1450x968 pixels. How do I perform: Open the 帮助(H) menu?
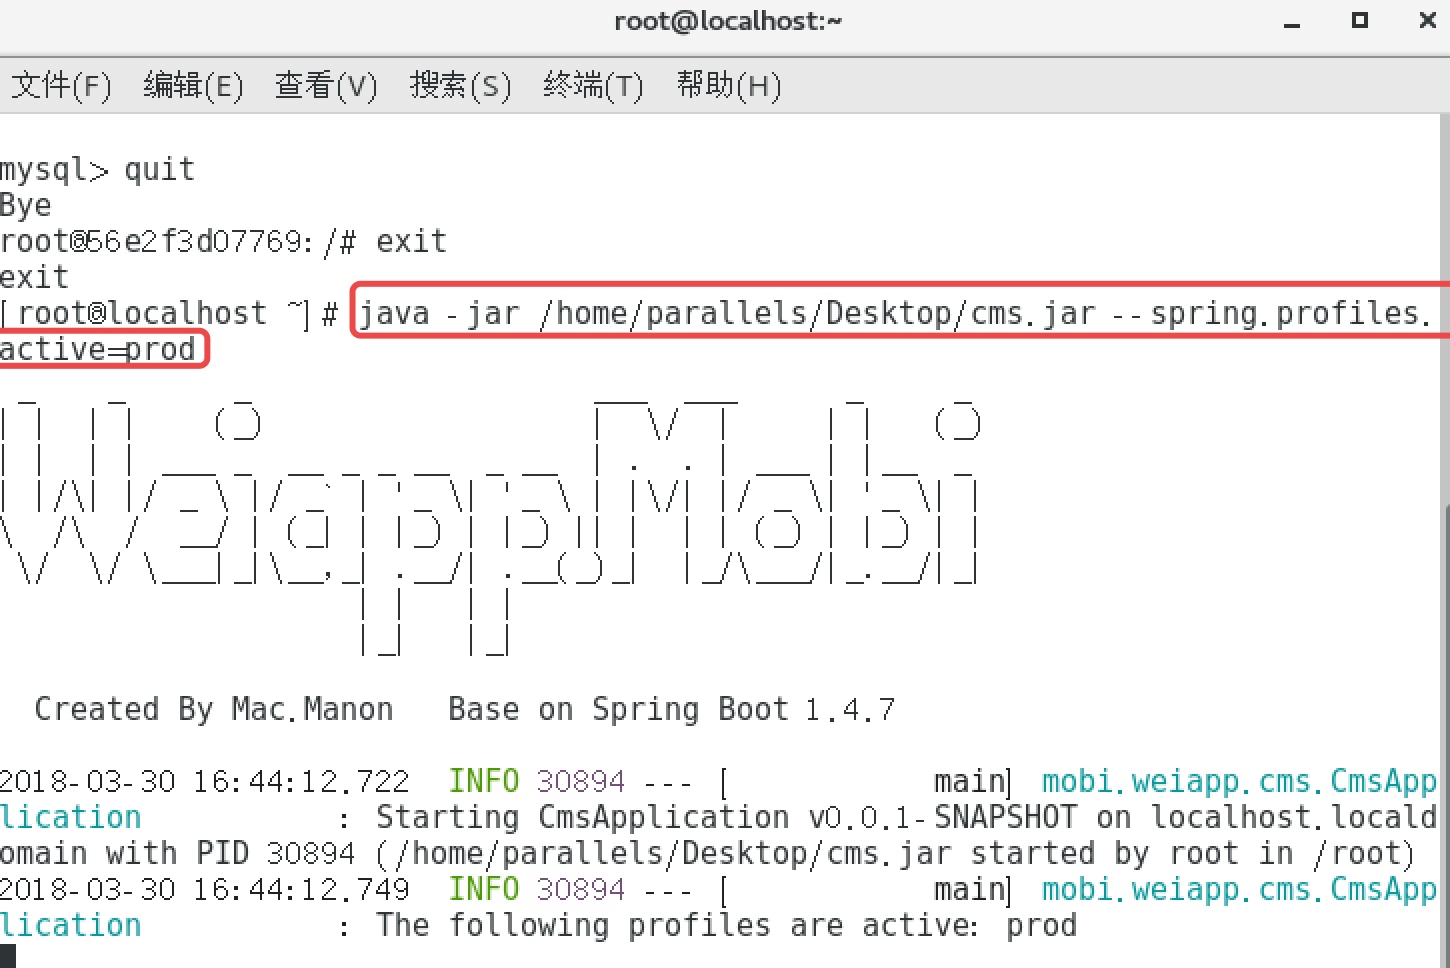(x=728, y=86)
